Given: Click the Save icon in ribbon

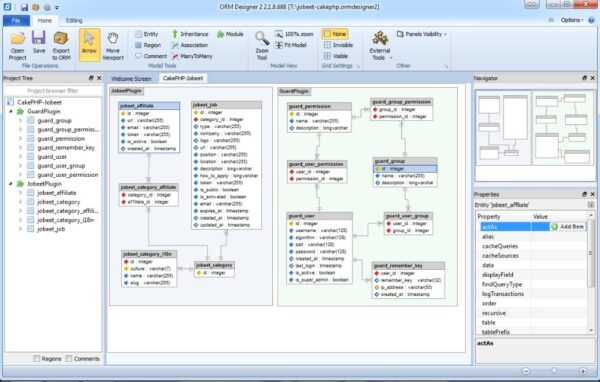Looking at the screenshot, I should [x=39, y=38].
